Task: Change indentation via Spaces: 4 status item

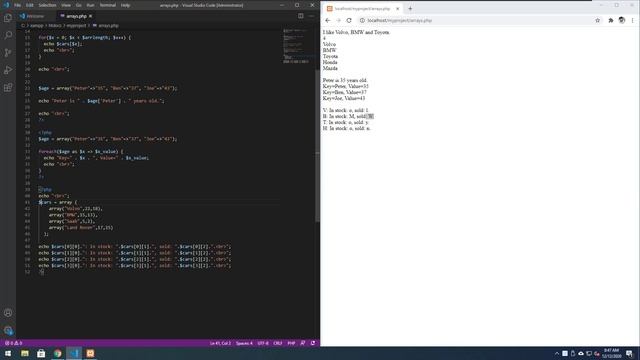Action: tap(244, 343)
